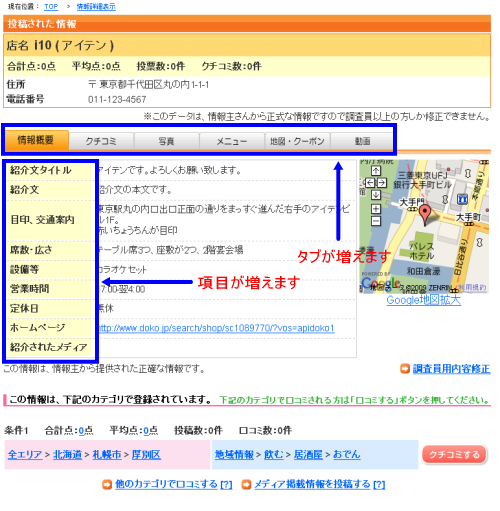
Task: Click the 厚別区 area link
Action: (x=146, y=455)
